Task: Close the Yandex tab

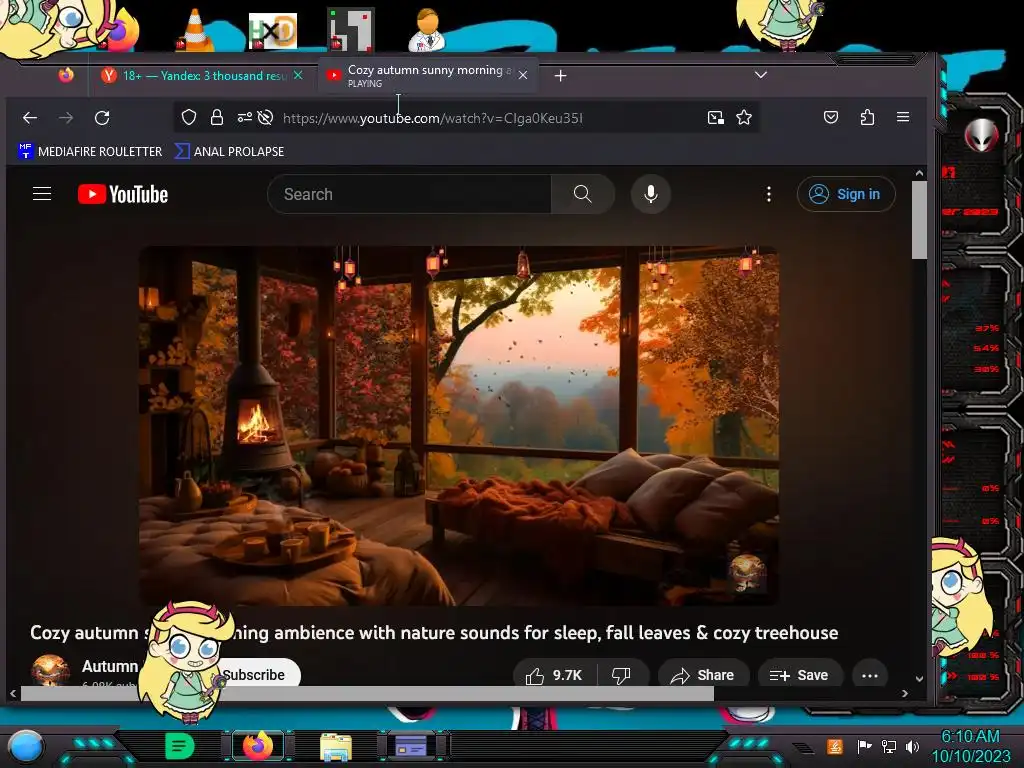Action: [x=298, y=75]
